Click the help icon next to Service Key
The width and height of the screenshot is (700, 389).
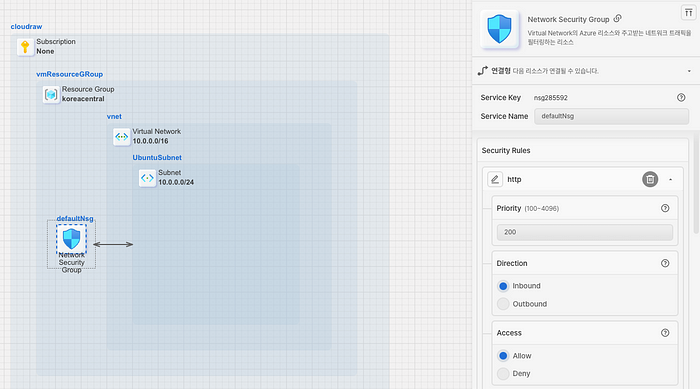click(681, 97)
